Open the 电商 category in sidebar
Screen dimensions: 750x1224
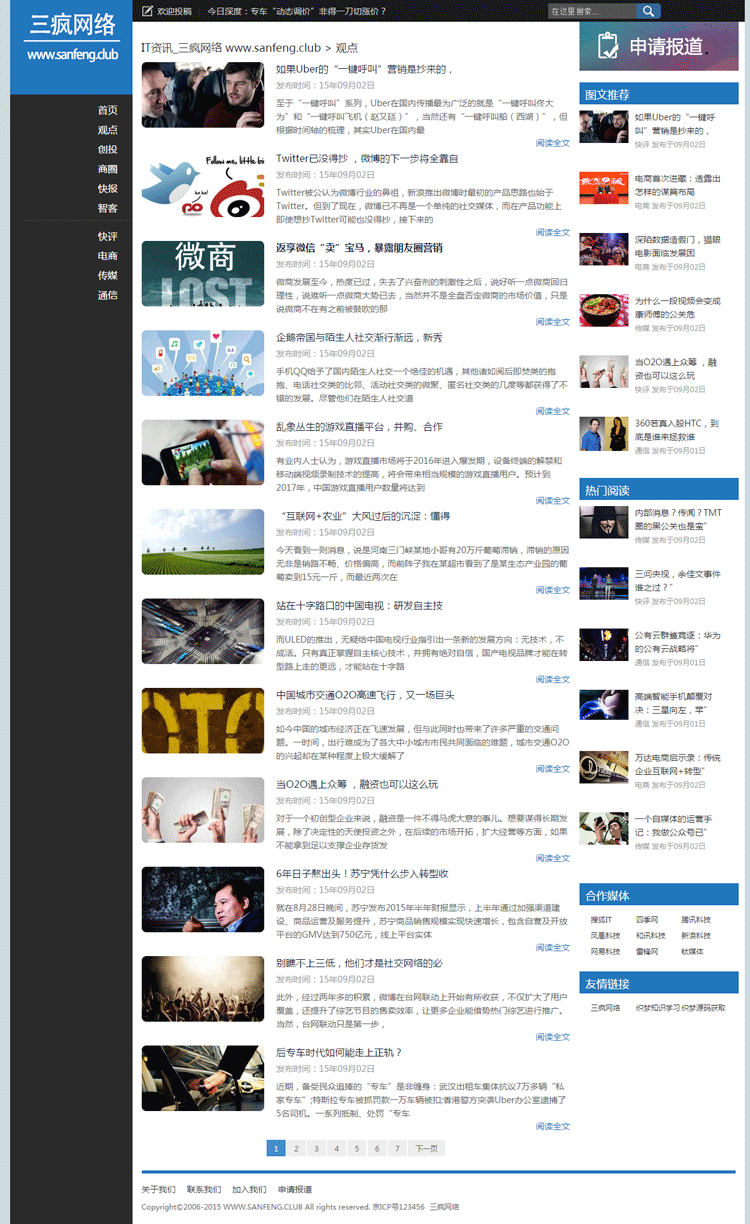click(x=107, y=256)
